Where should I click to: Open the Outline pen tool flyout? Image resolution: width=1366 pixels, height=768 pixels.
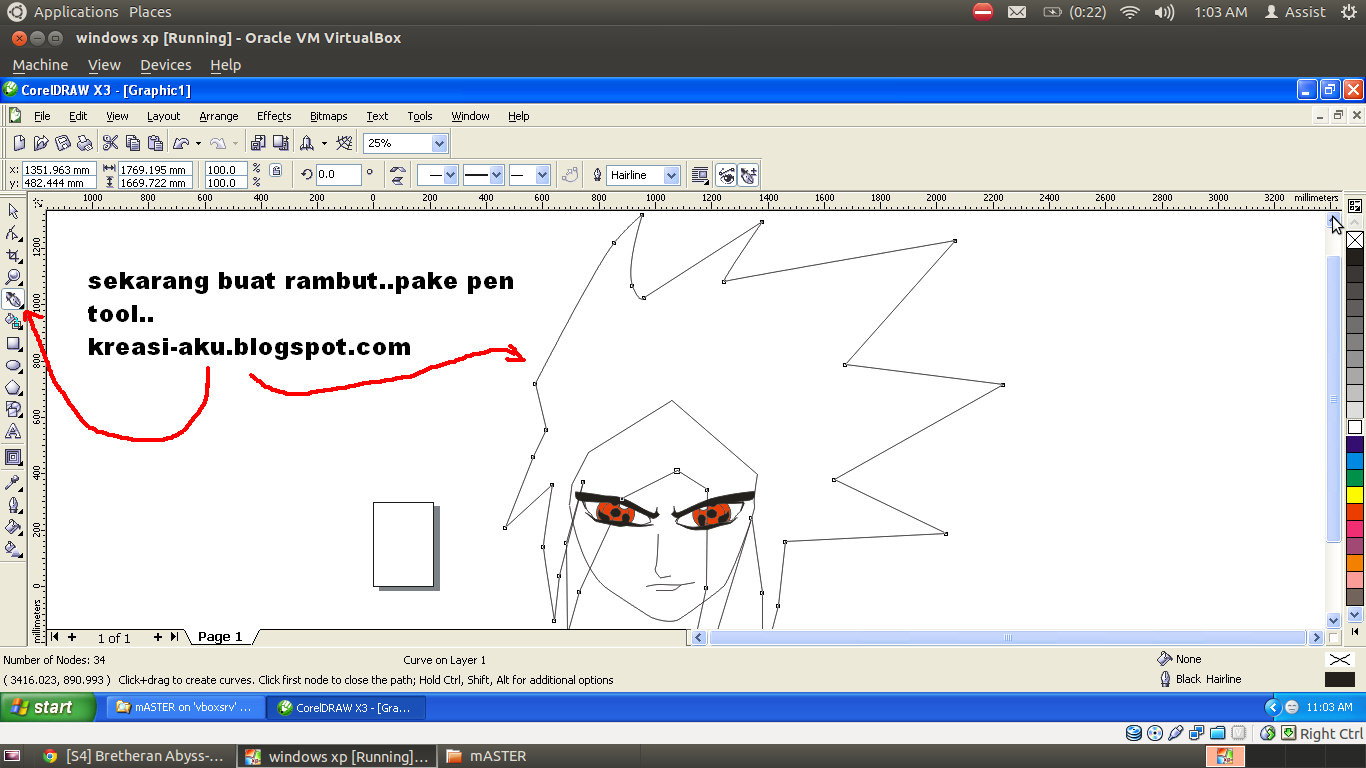pos(13,504)
